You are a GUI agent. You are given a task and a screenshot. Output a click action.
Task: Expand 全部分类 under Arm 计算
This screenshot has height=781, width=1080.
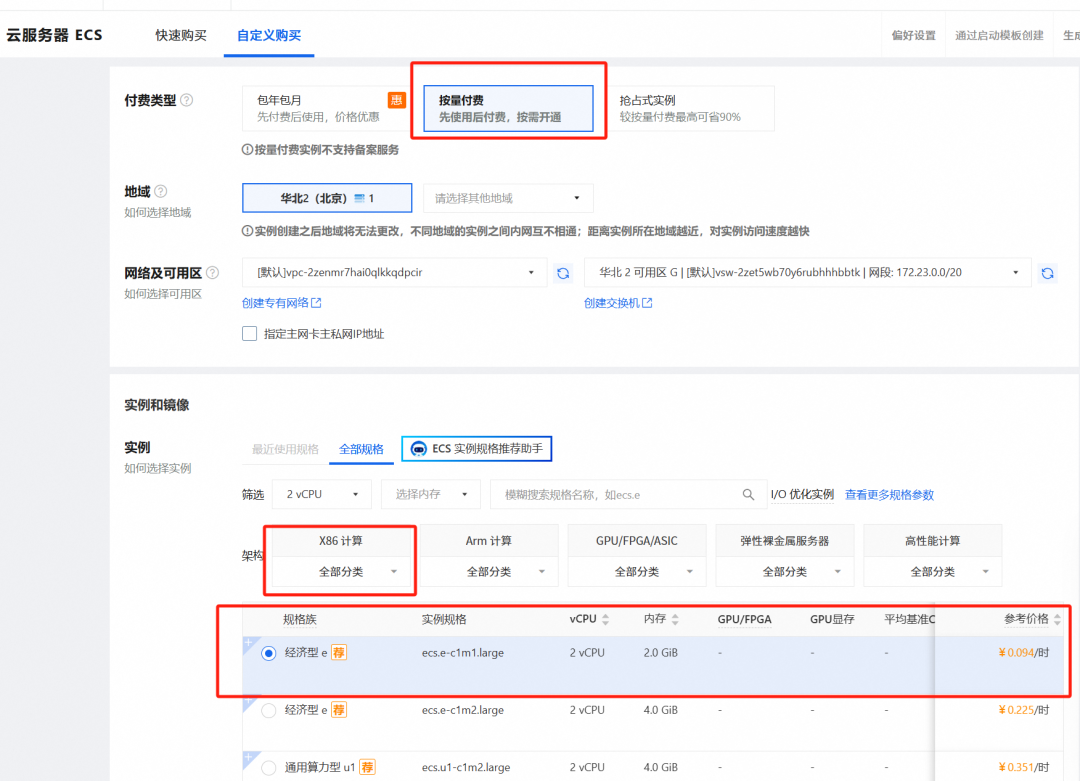point(489,572)
